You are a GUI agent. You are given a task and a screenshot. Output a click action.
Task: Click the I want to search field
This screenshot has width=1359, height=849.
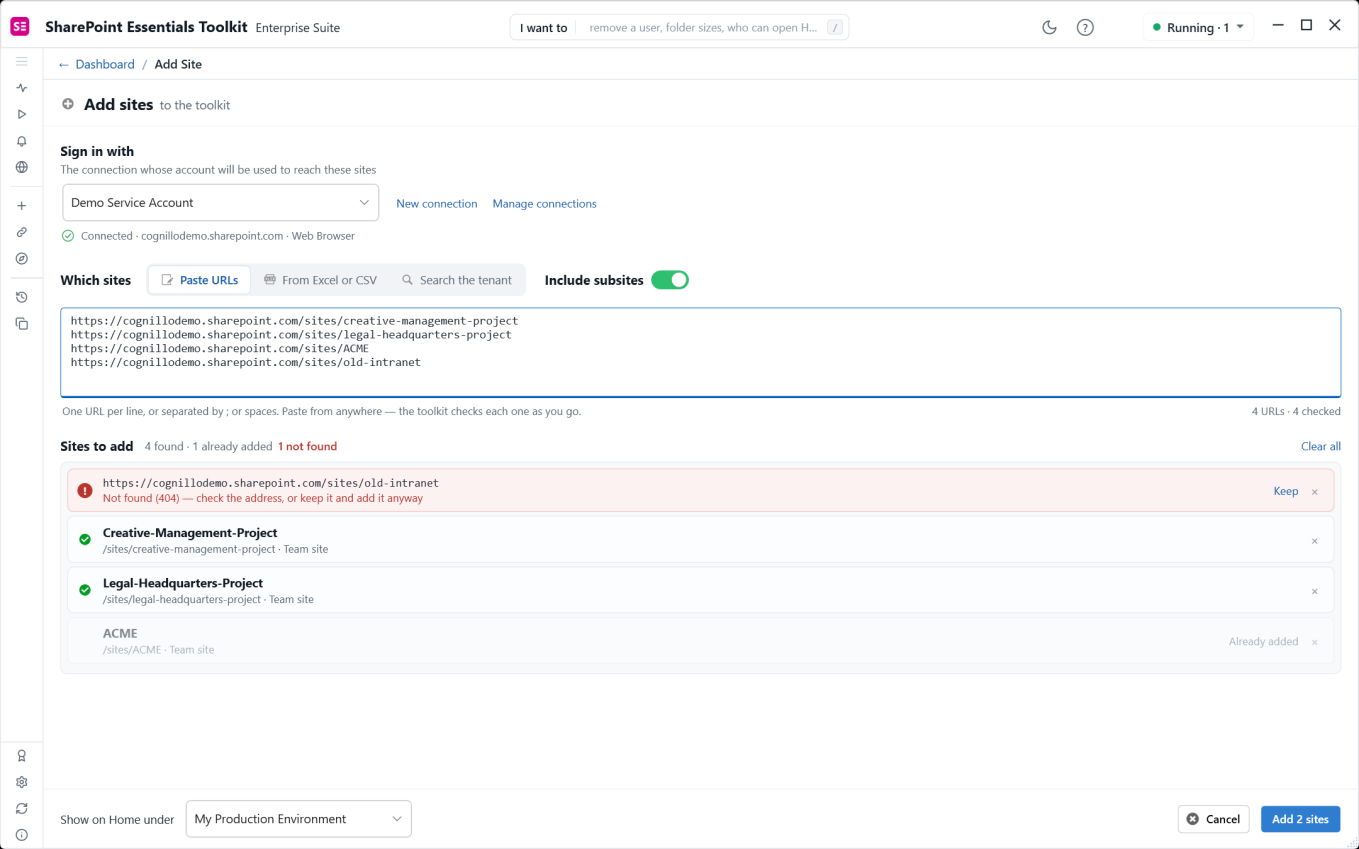(x=679, y=27)
